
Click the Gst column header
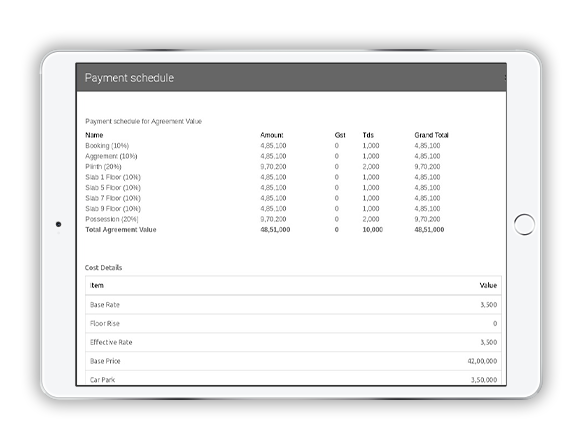[340, 135]
